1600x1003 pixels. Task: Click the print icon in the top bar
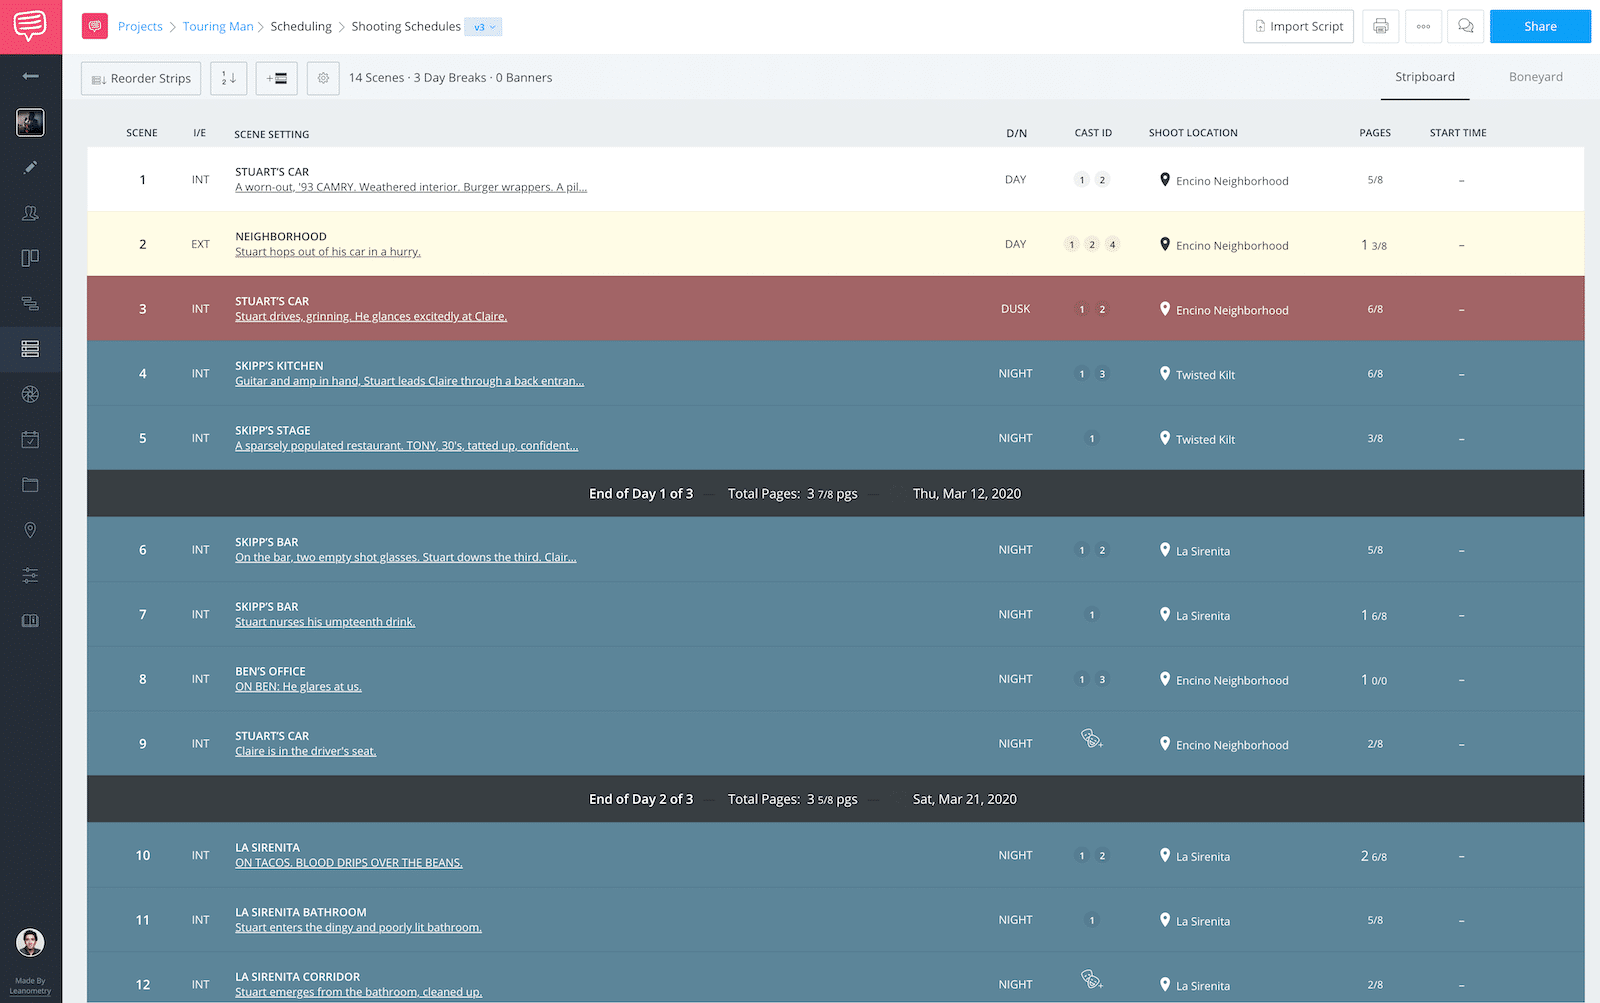click(1380, 26)
